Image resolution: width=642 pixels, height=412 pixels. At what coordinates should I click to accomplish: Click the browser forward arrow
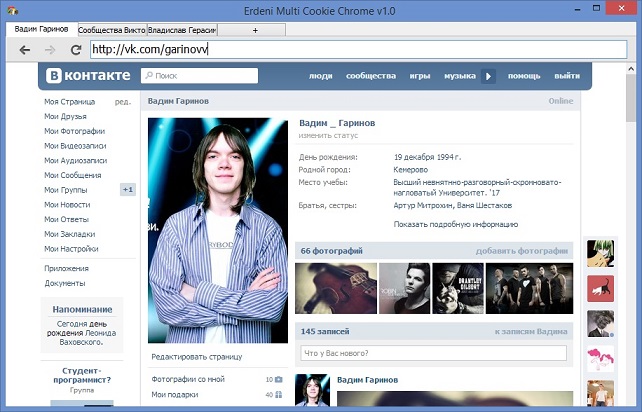(50, 50)
